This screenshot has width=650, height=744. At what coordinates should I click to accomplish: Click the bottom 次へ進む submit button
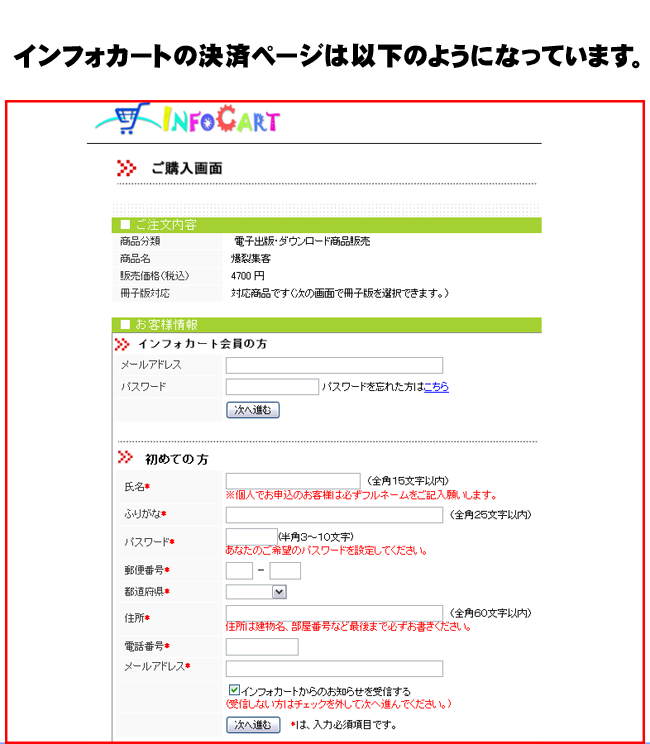point(253,725)
